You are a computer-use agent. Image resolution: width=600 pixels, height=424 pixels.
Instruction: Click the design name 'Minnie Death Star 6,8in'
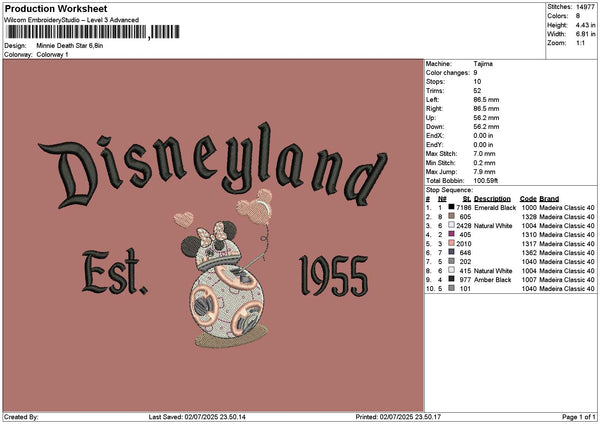(x=70, y=46)
